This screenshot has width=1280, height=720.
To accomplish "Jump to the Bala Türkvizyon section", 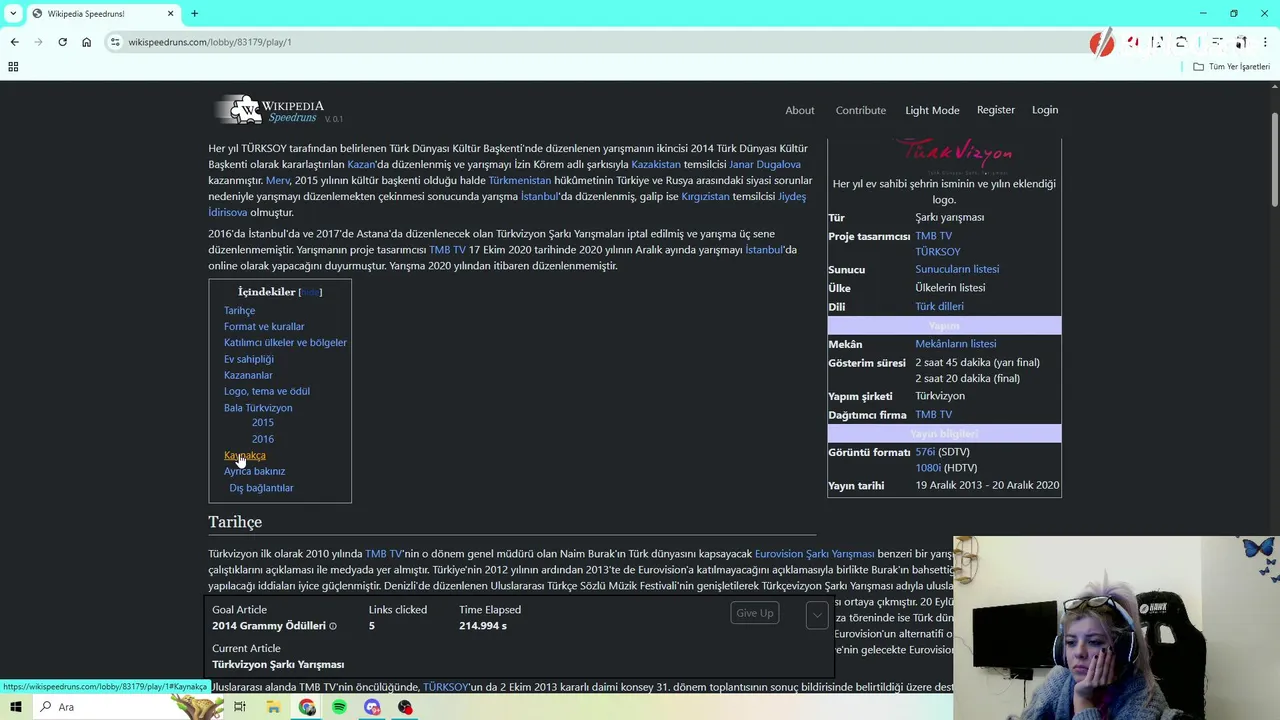I will [258, 408].
